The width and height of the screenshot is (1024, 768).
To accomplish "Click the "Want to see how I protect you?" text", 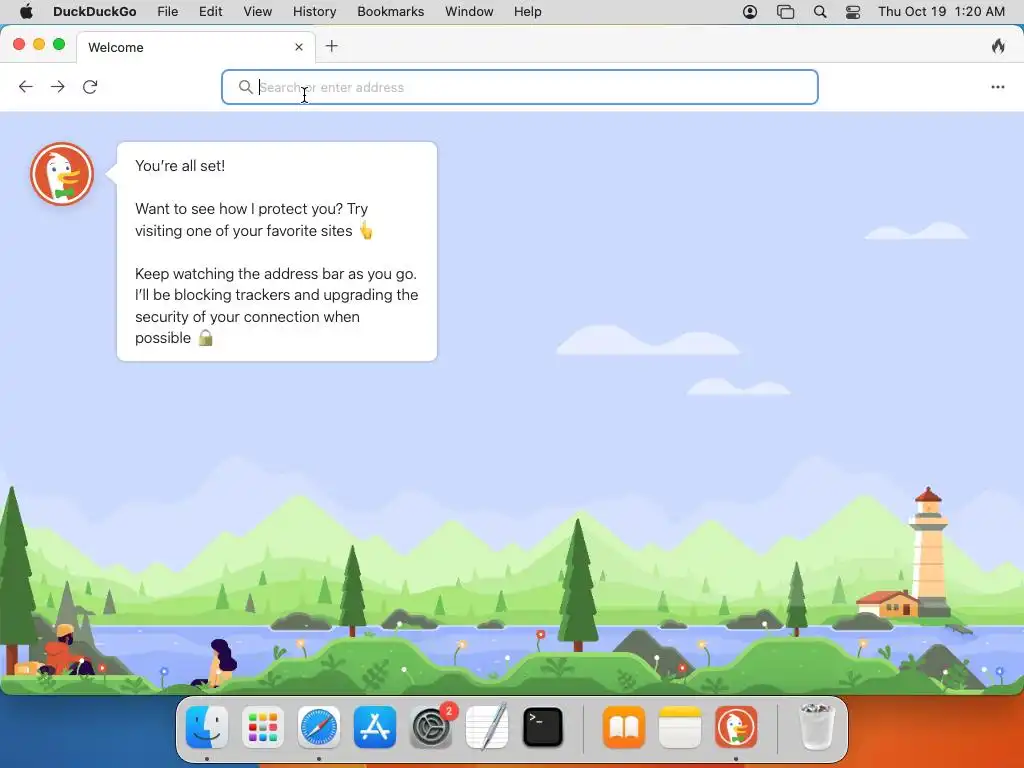I will (x=239, y=209).
